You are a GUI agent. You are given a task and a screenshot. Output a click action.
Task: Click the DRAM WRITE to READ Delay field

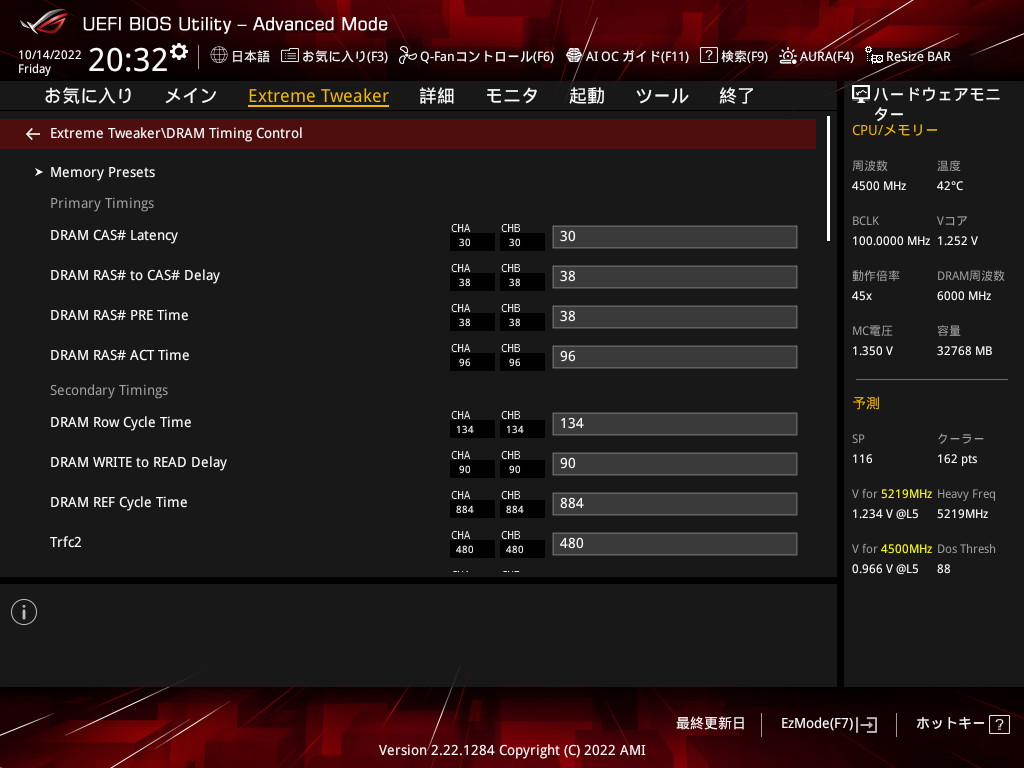pyautogui.click(x=675, y=464)
